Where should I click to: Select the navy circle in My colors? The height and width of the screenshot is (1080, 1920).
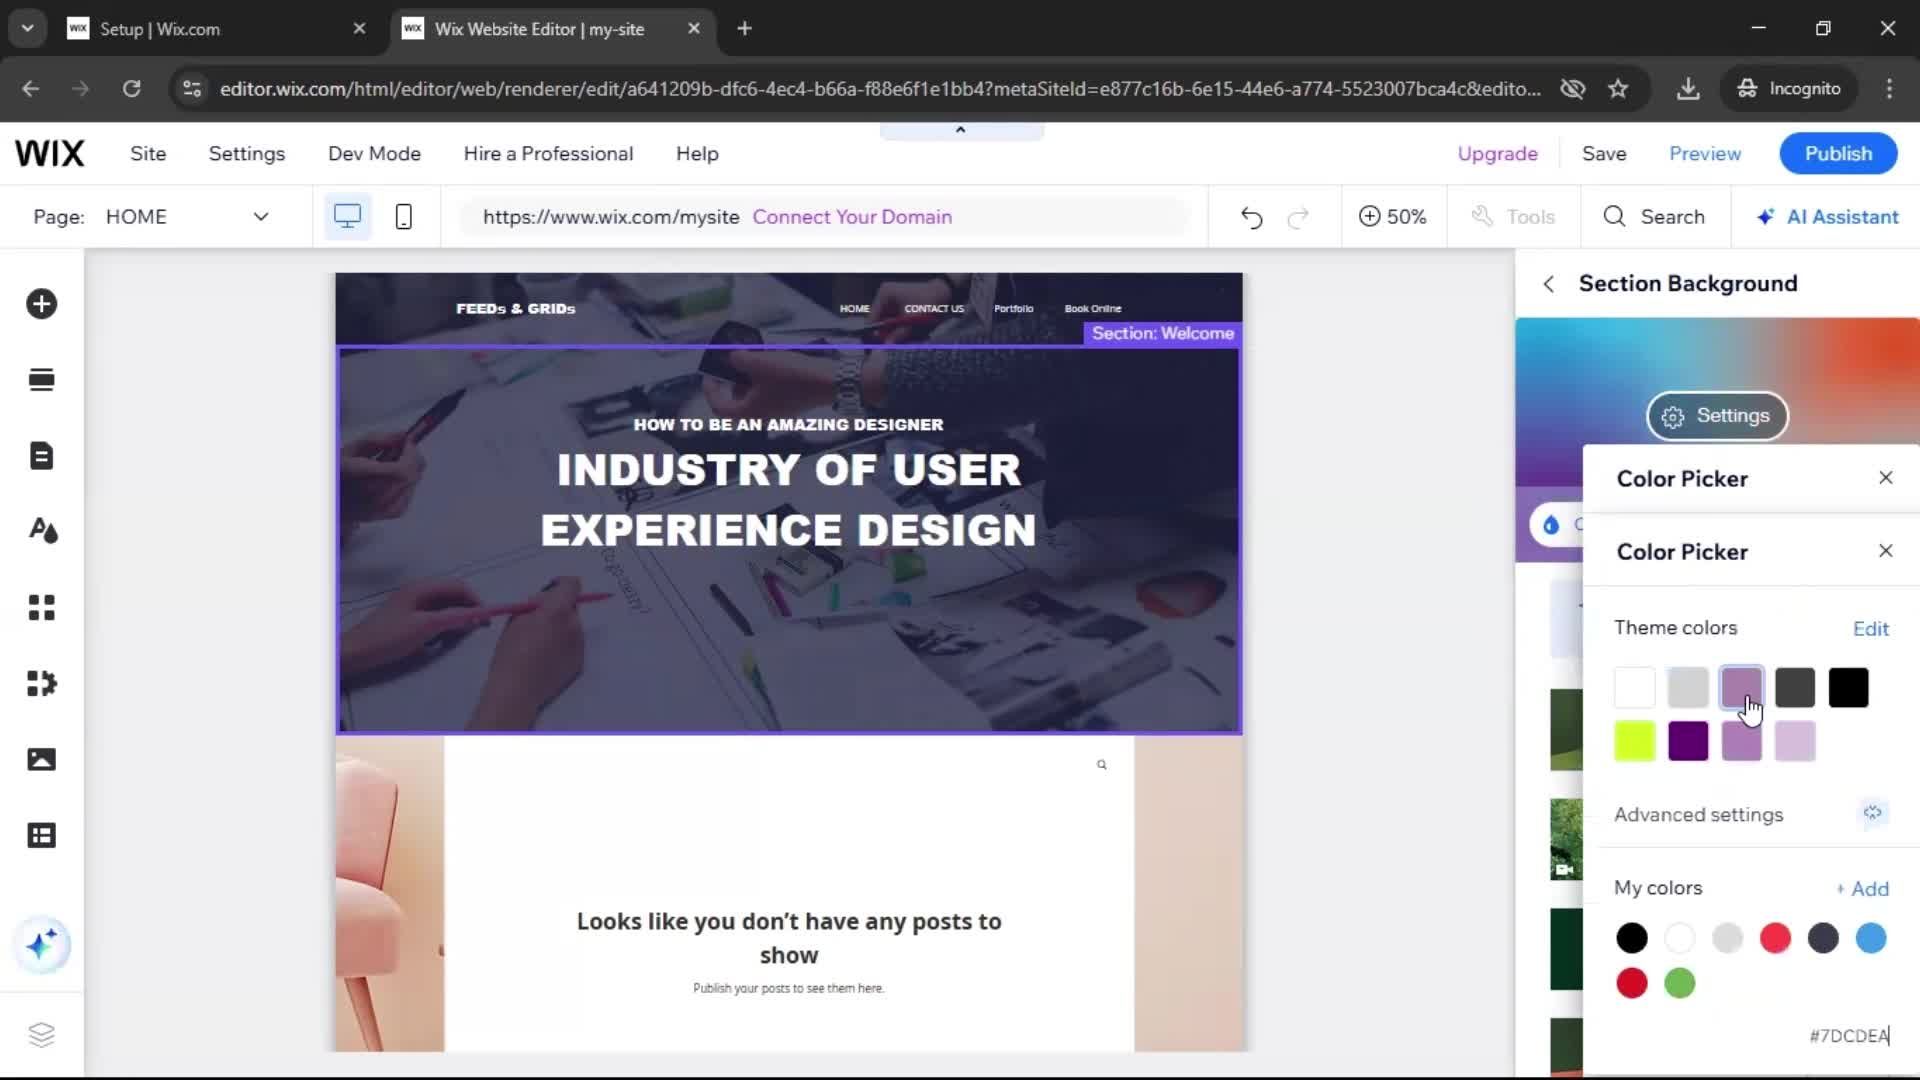1823,938
